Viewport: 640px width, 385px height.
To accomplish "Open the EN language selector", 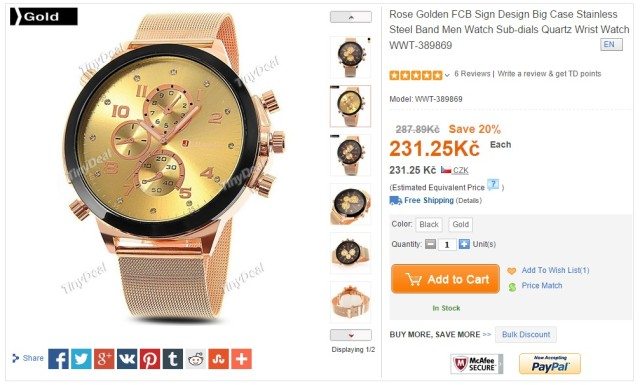I will pyautogui.click(x=611, y=45).
